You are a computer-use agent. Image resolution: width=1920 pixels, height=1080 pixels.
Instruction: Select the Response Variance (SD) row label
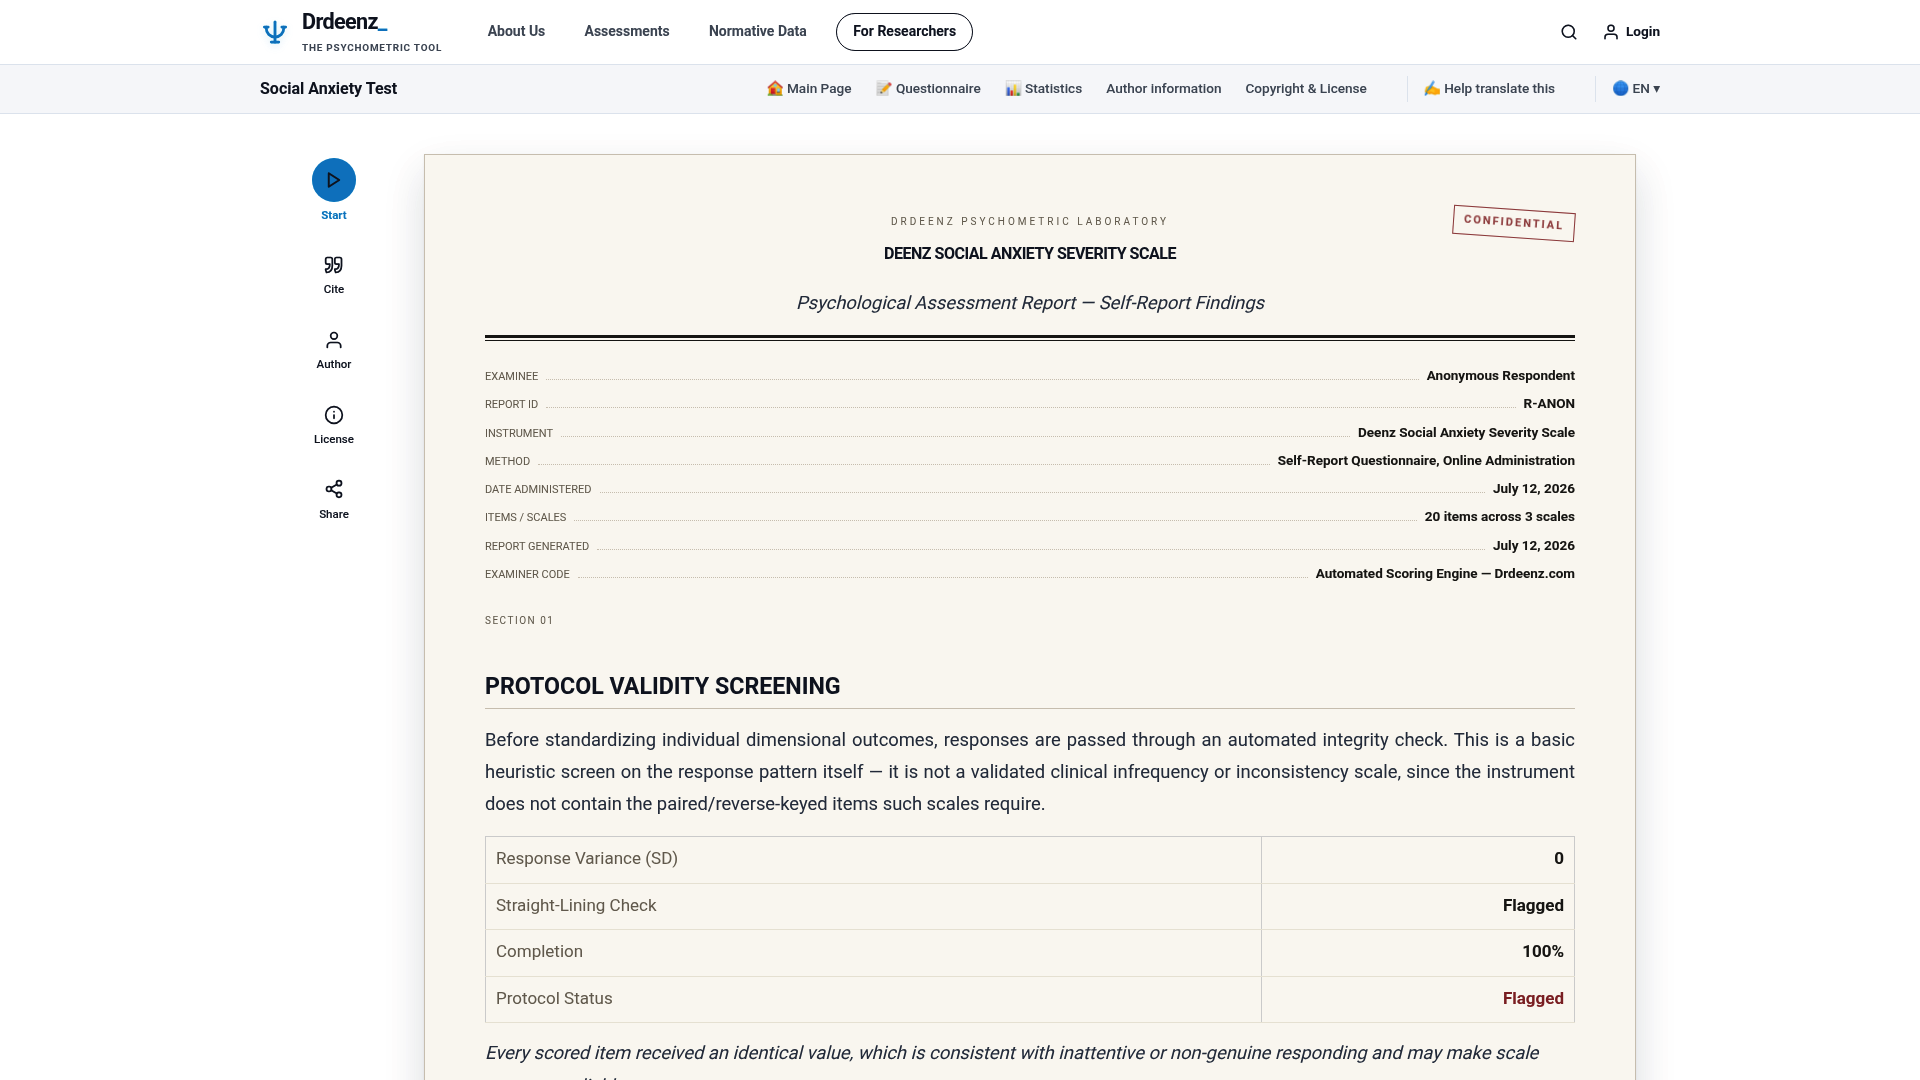coord(587,858)
